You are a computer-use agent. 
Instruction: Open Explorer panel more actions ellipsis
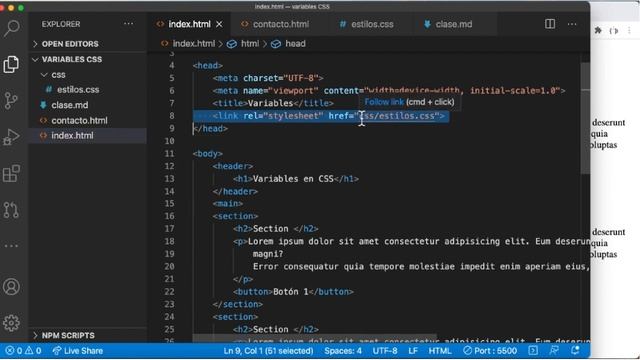click(129, 24)
